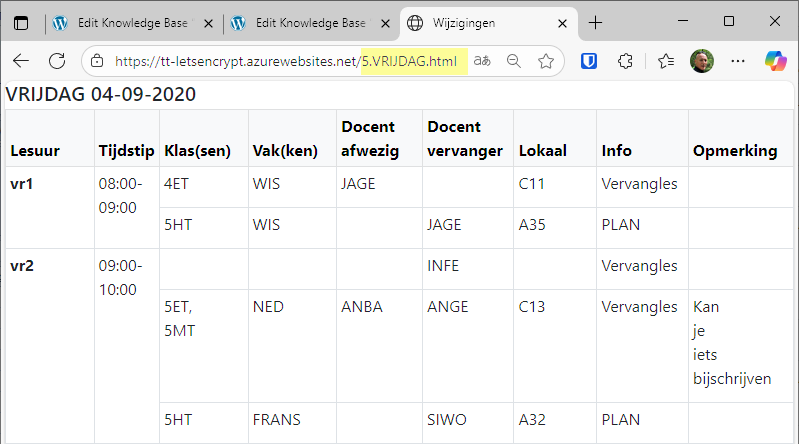Go back using the browser back arrow

[x=21, y=61]
